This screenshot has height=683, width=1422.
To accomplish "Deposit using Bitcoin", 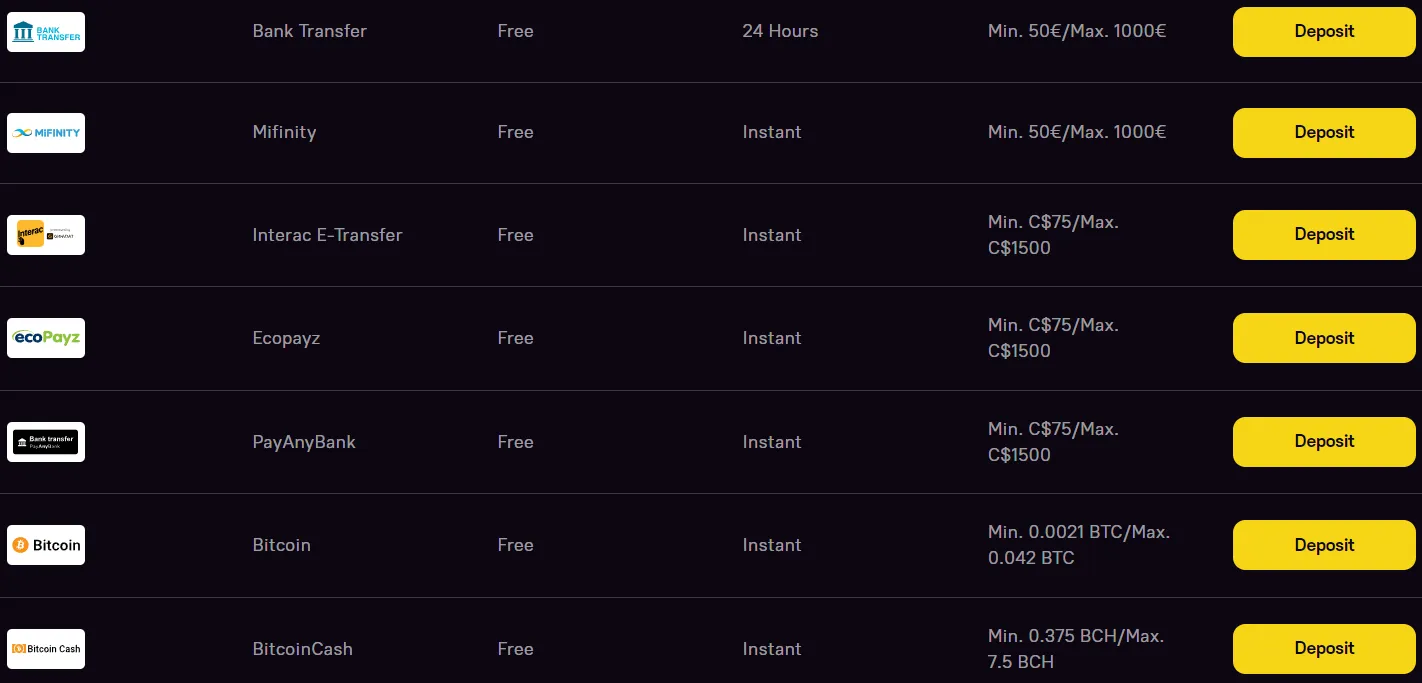I will pyautogui.click(x=1324, y=545).
